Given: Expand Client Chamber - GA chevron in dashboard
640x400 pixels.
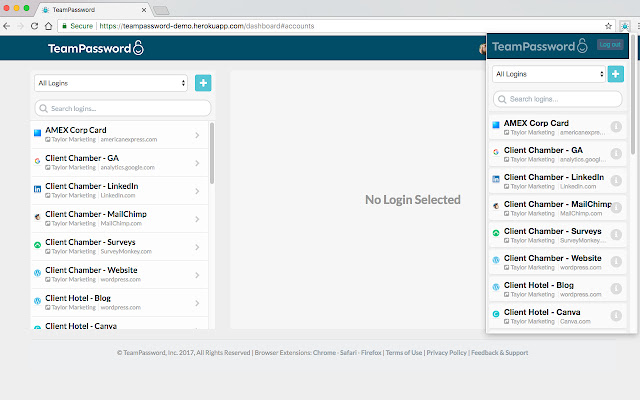Looking at the screenshot, I should 197,163.
